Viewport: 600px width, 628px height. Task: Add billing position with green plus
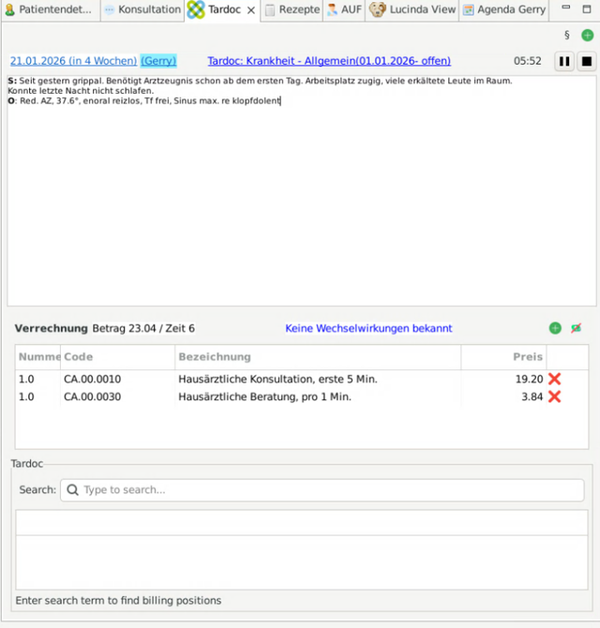[555, 328]
